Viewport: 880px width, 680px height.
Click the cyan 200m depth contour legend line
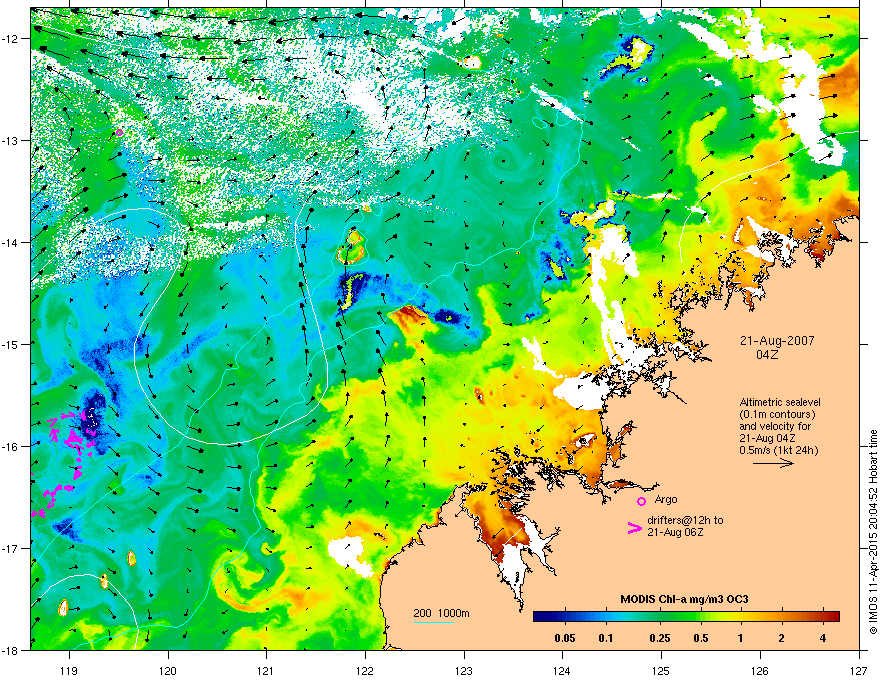click(434, 622)
